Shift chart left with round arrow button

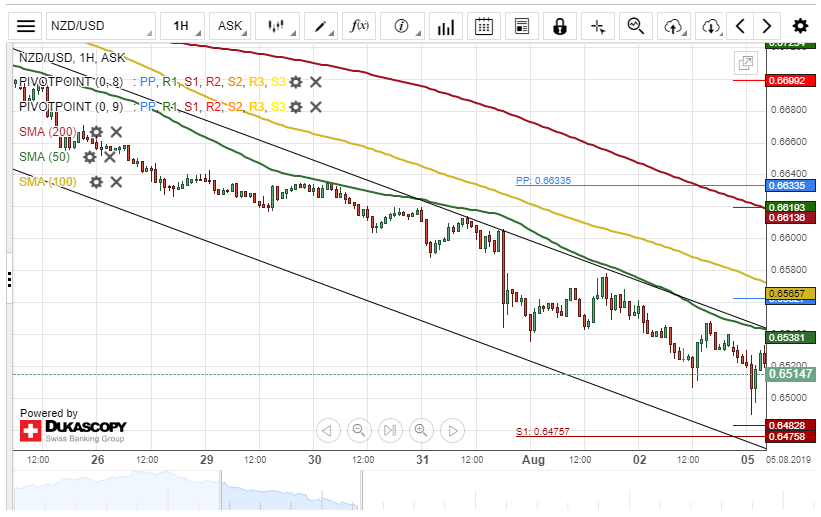pos(328,431)
